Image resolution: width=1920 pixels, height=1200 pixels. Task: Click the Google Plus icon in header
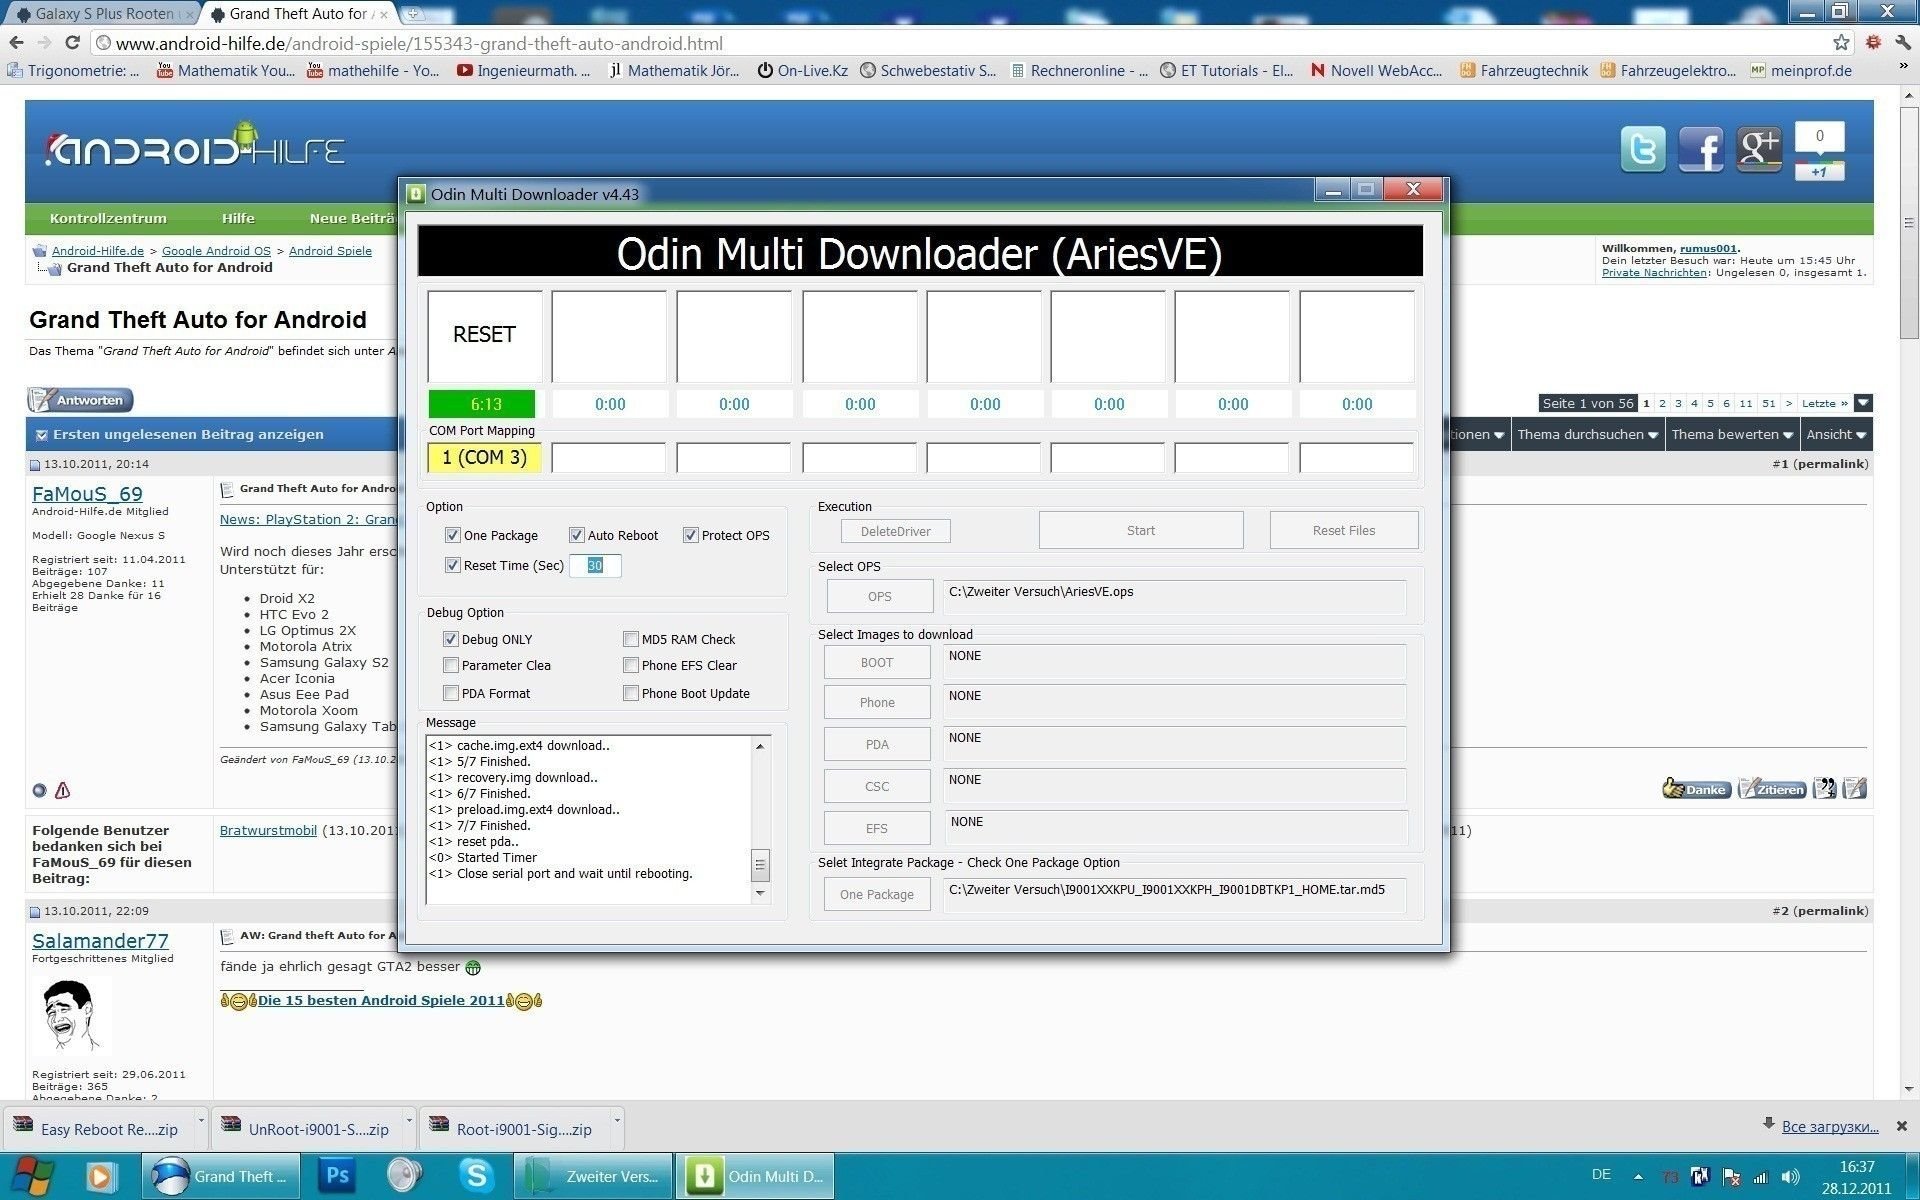pos(1759,149)
